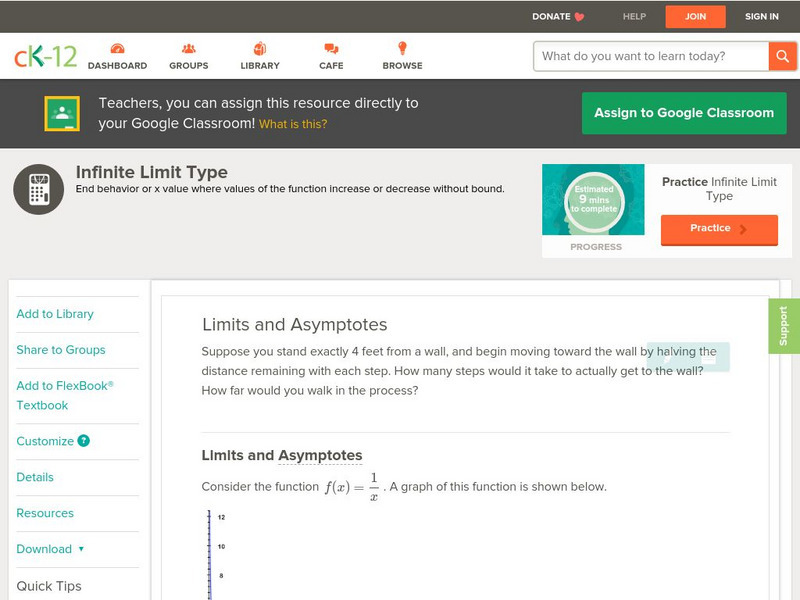800x600 pixels.
Task: Open the Groups icon in navigation
Action: point(188,49)
